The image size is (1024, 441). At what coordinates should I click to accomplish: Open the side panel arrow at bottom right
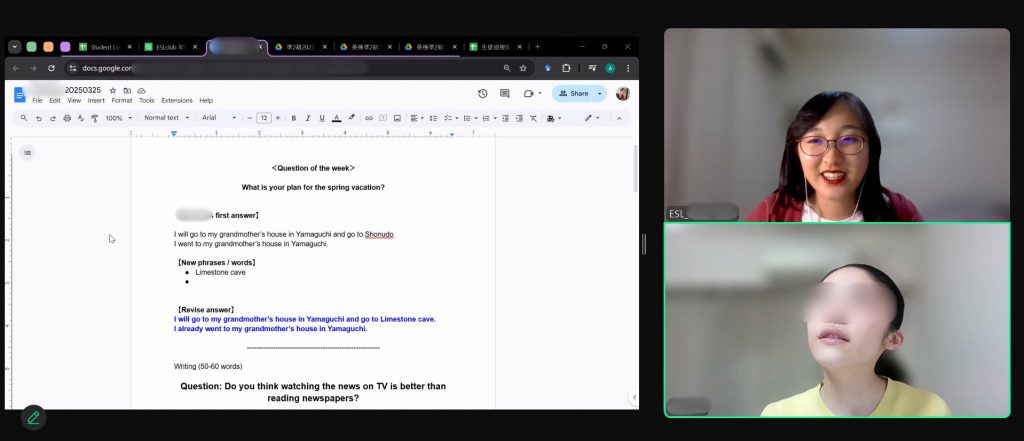coord(633,397)
